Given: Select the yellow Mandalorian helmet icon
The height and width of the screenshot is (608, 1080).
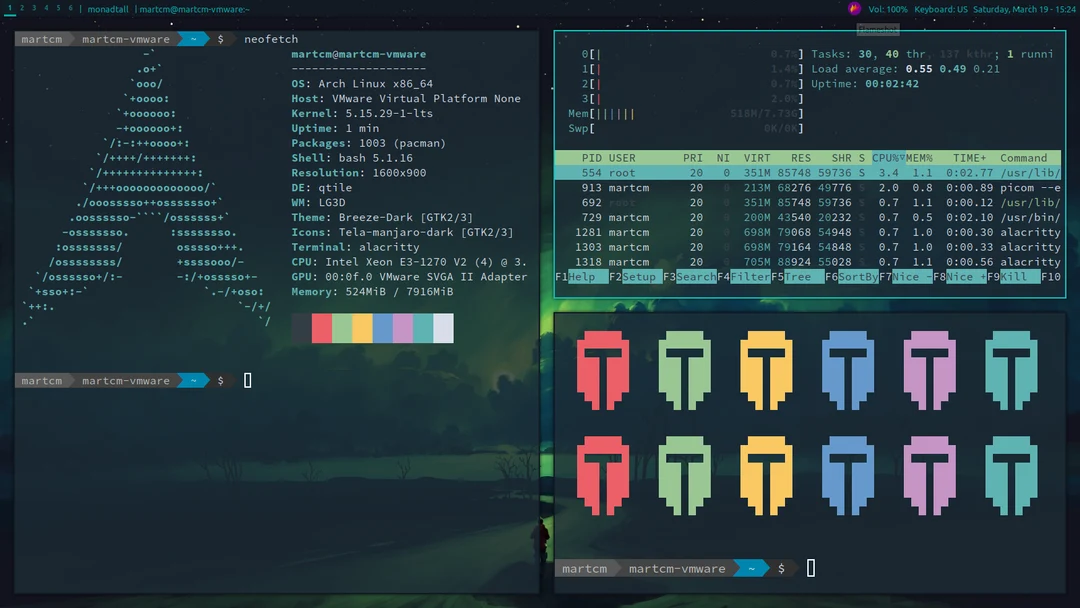Looking at the screenshot, I should 766,370.
